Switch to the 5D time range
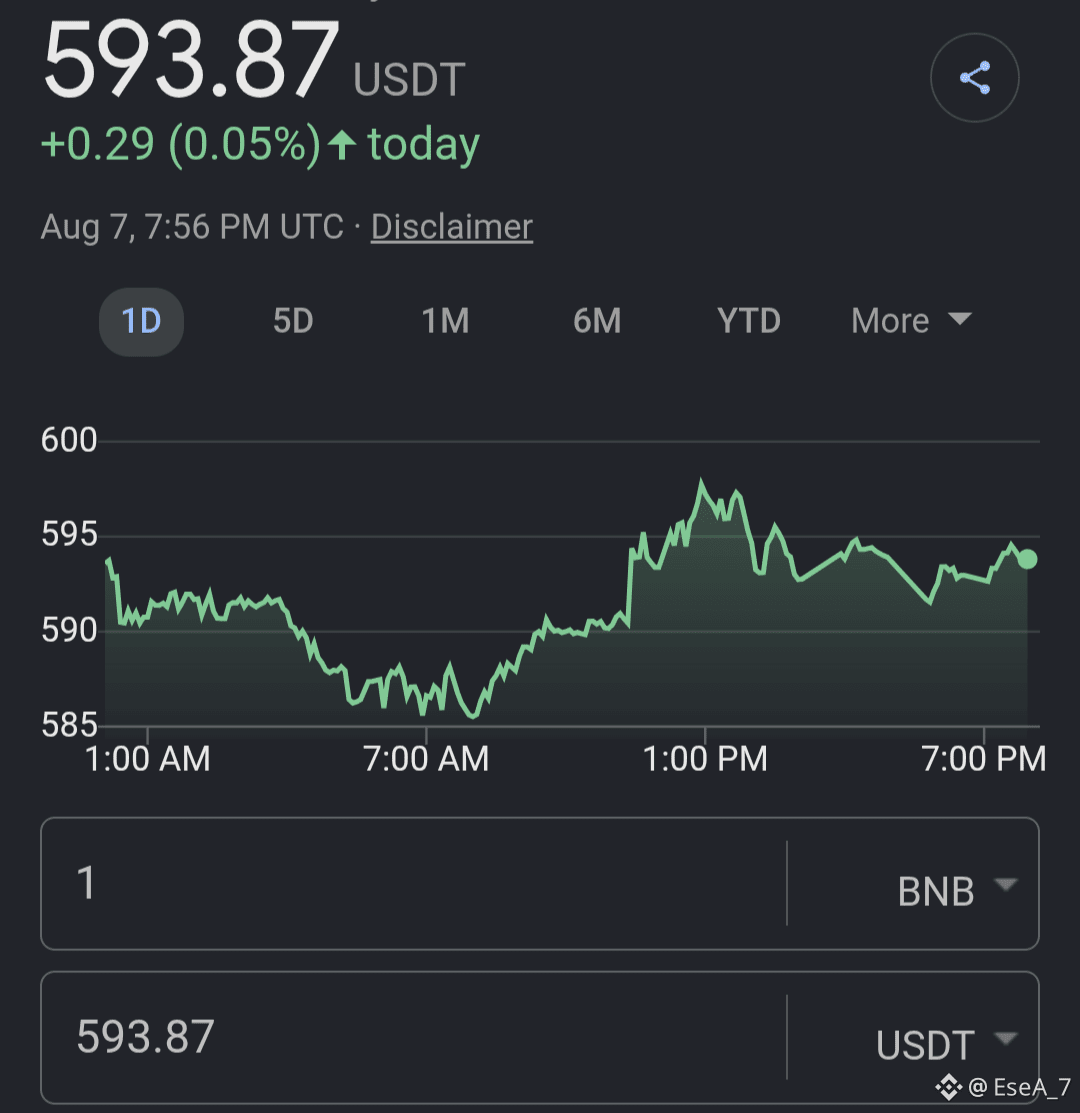The width and height of the screenshot is (1080, 1113). tap(293, 322)
